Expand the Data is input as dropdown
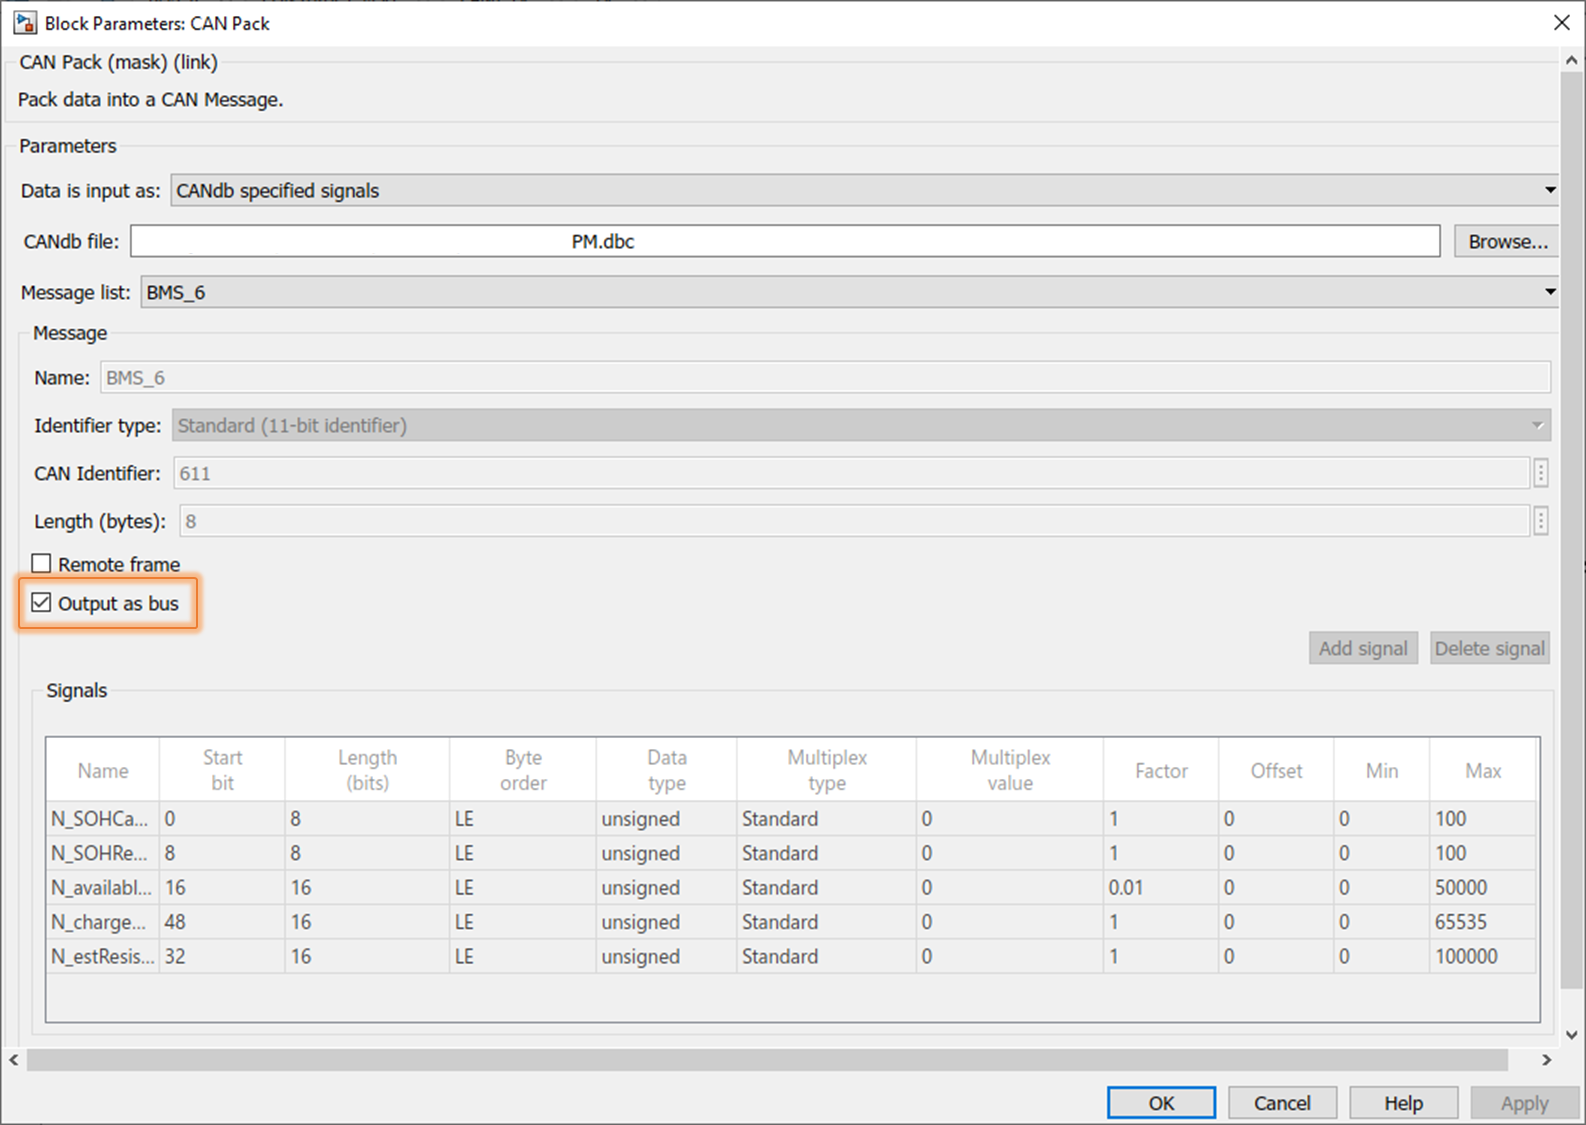1586x1125 pixels. (x=864, y=190)
